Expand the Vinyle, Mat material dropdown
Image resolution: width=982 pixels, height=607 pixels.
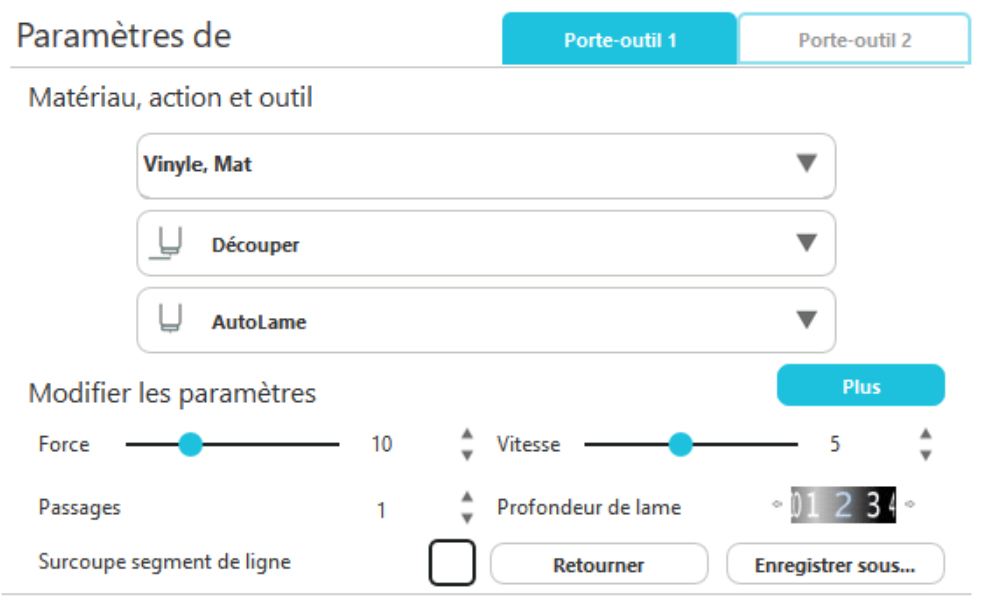click(x=806, y=165)
